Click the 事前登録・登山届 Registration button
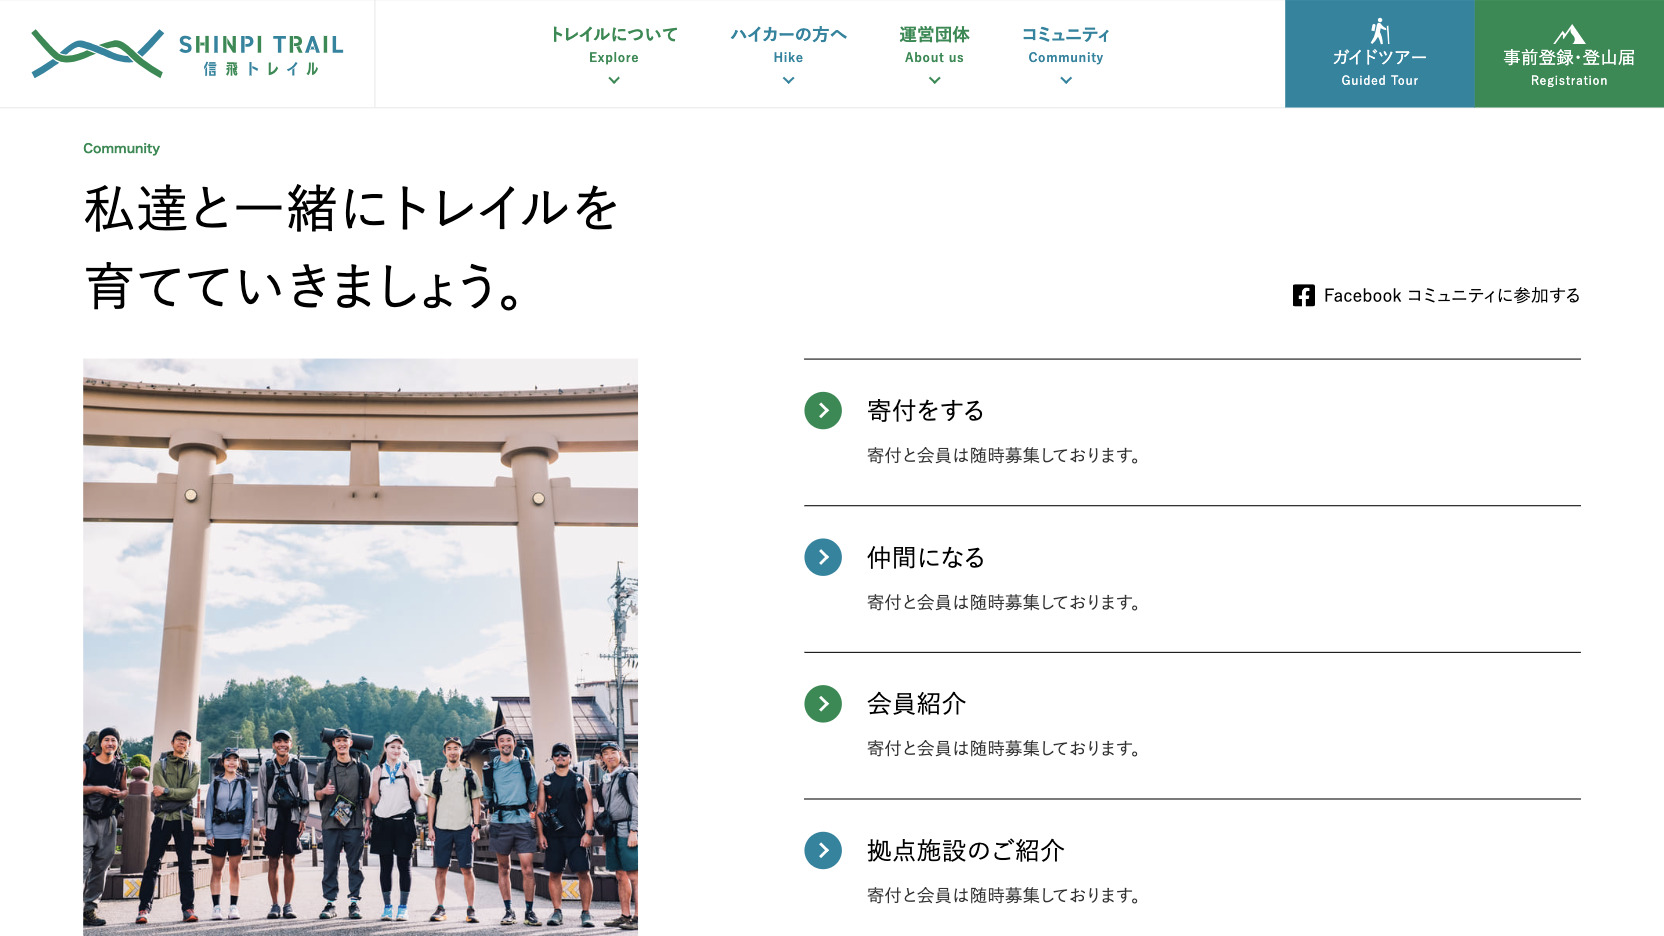The image size is (1664, 936). click(1568, 54)
